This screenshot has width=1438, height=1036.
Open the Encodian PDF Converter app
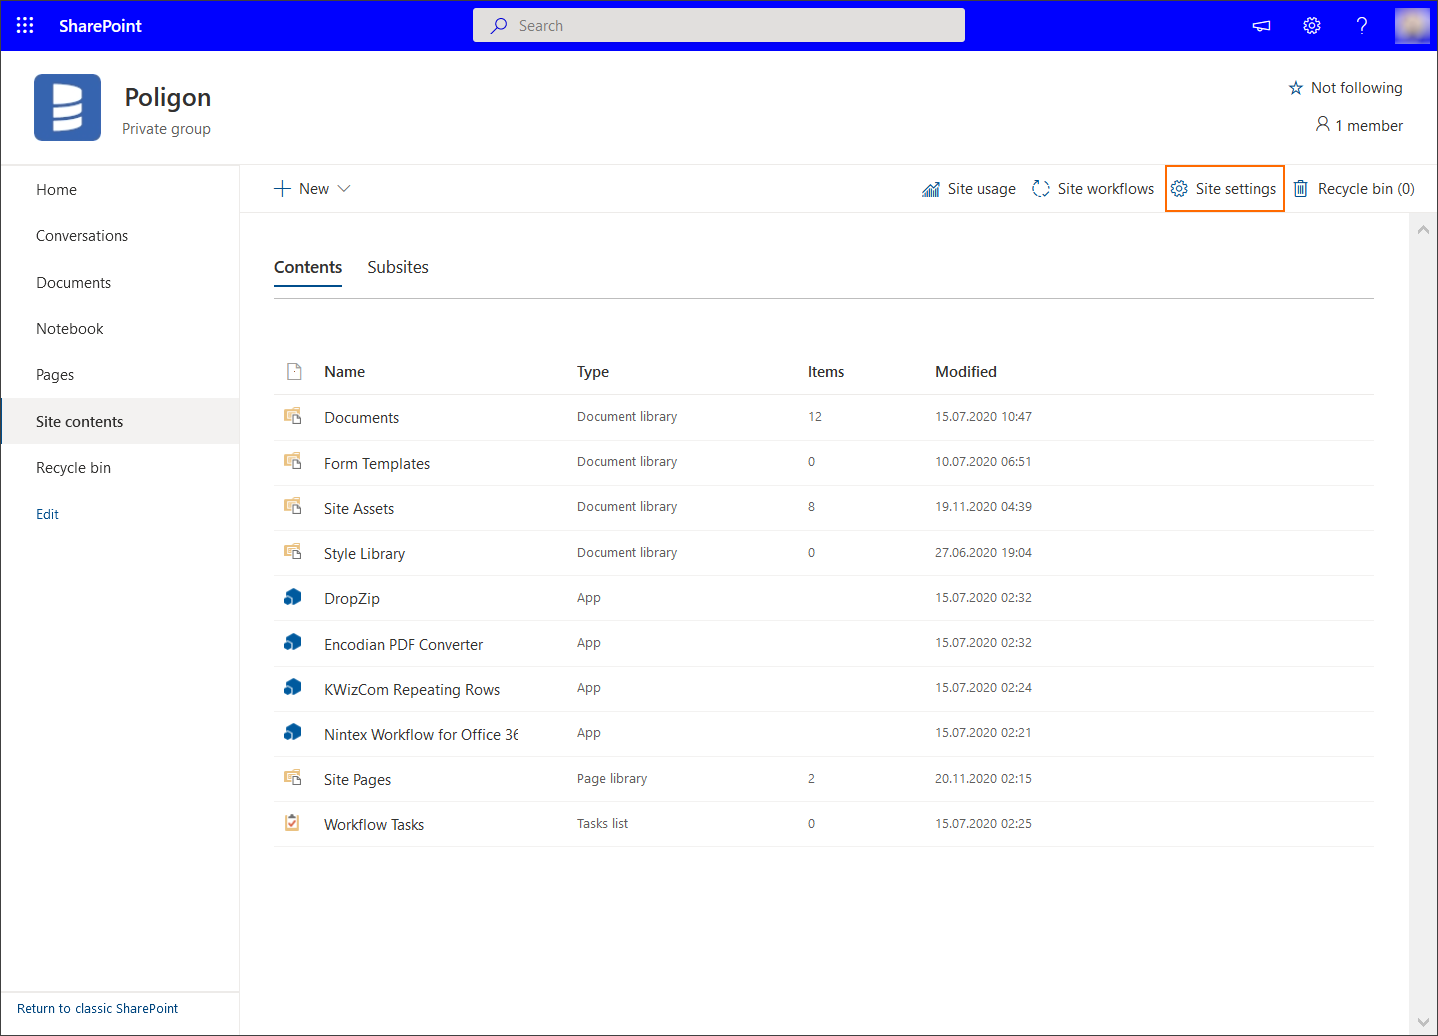point(403,645)
